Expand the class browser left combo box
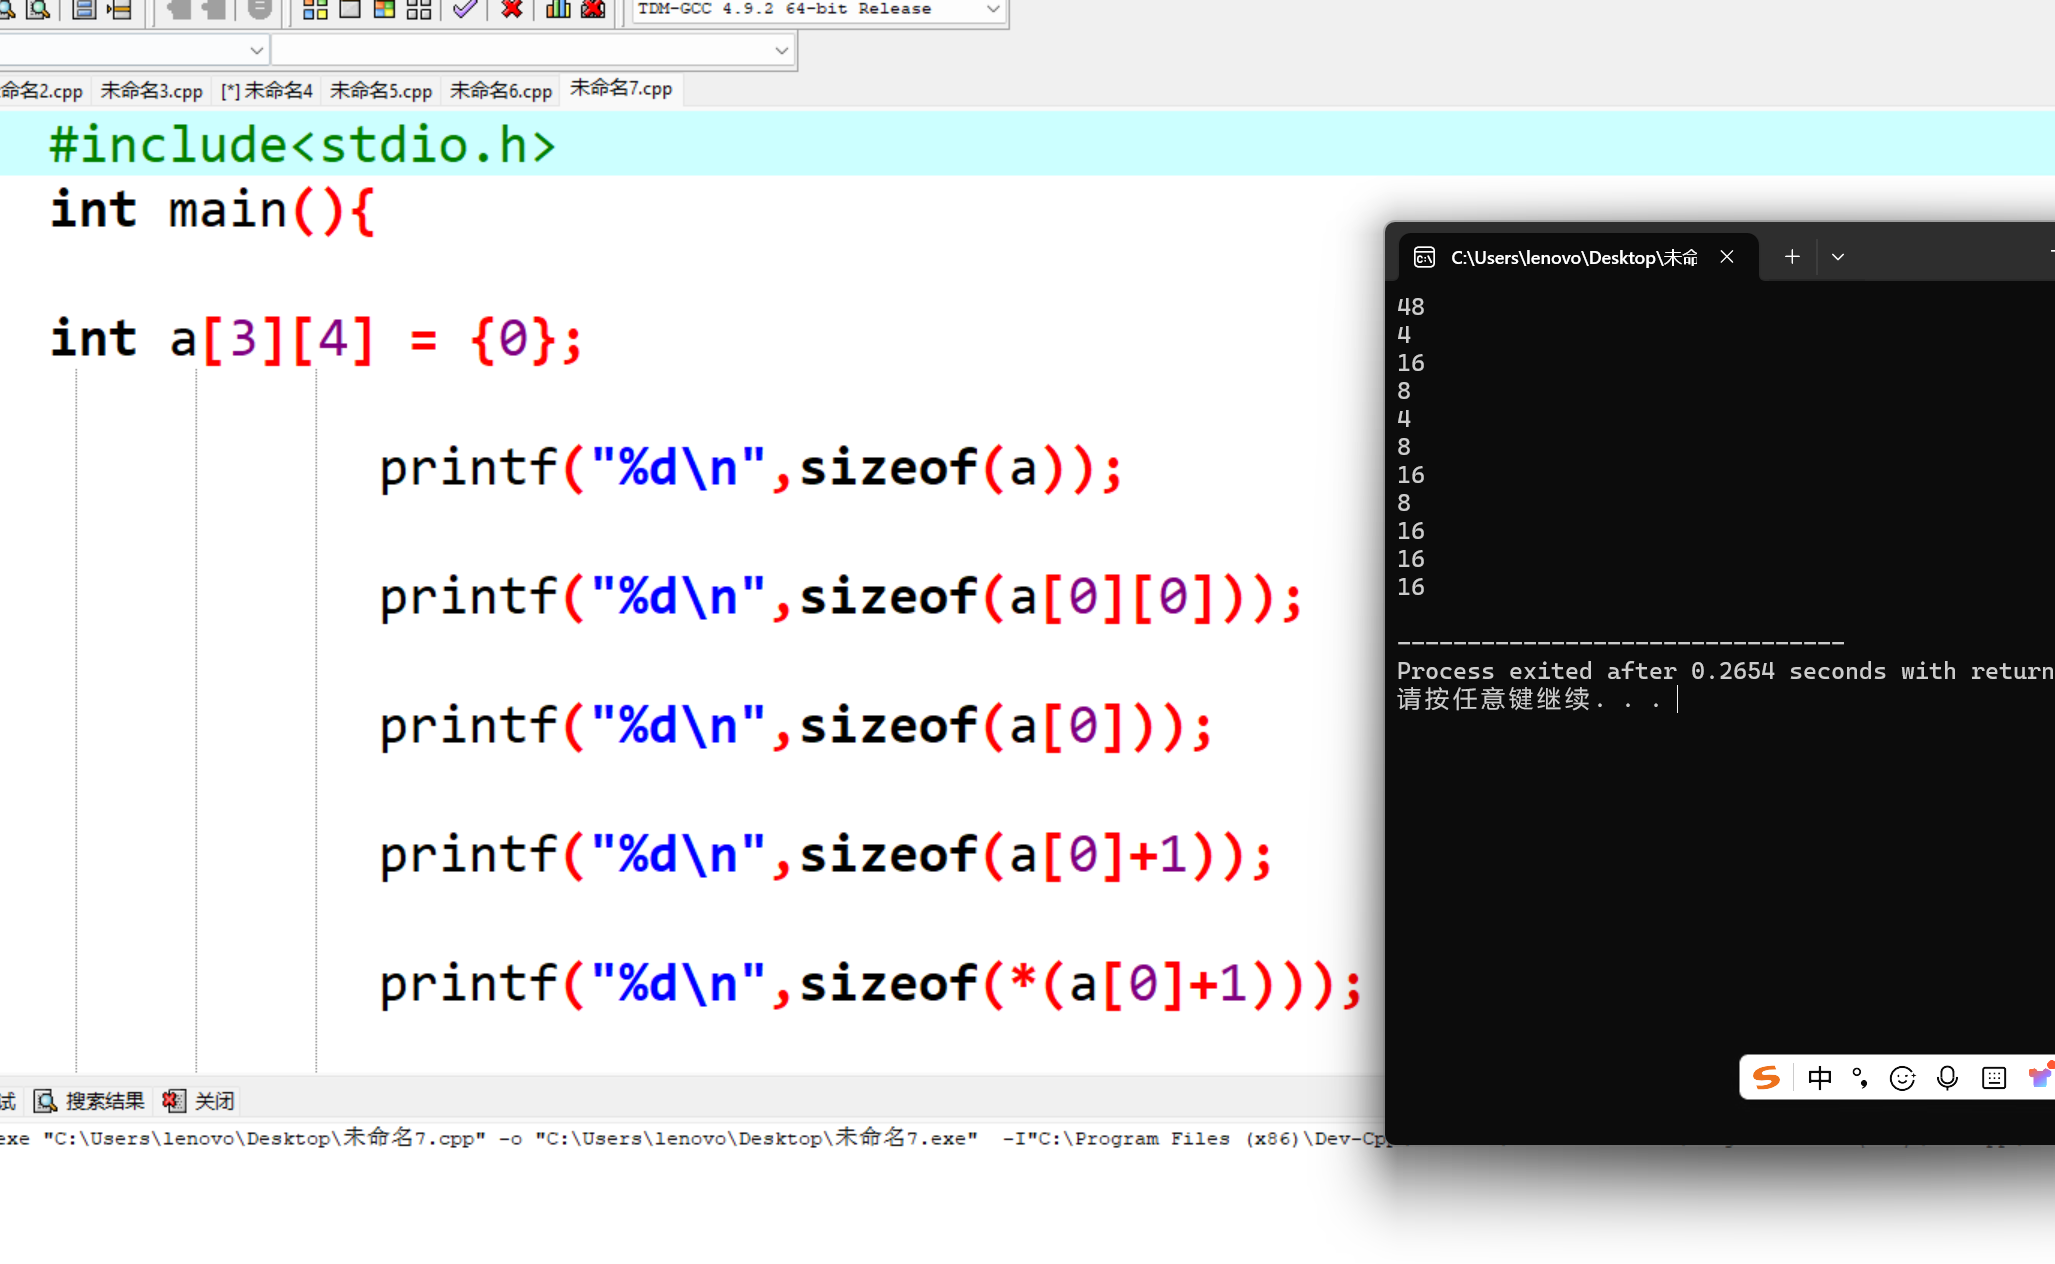Viewport: 2055px width, 1264px height. pos(256,50)
